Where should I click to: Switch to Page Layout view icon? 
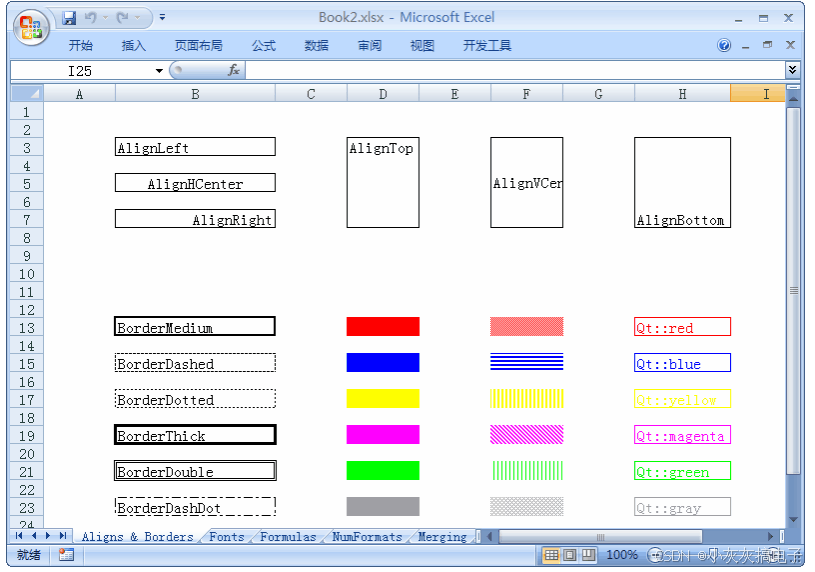click(x=570, y=555)
